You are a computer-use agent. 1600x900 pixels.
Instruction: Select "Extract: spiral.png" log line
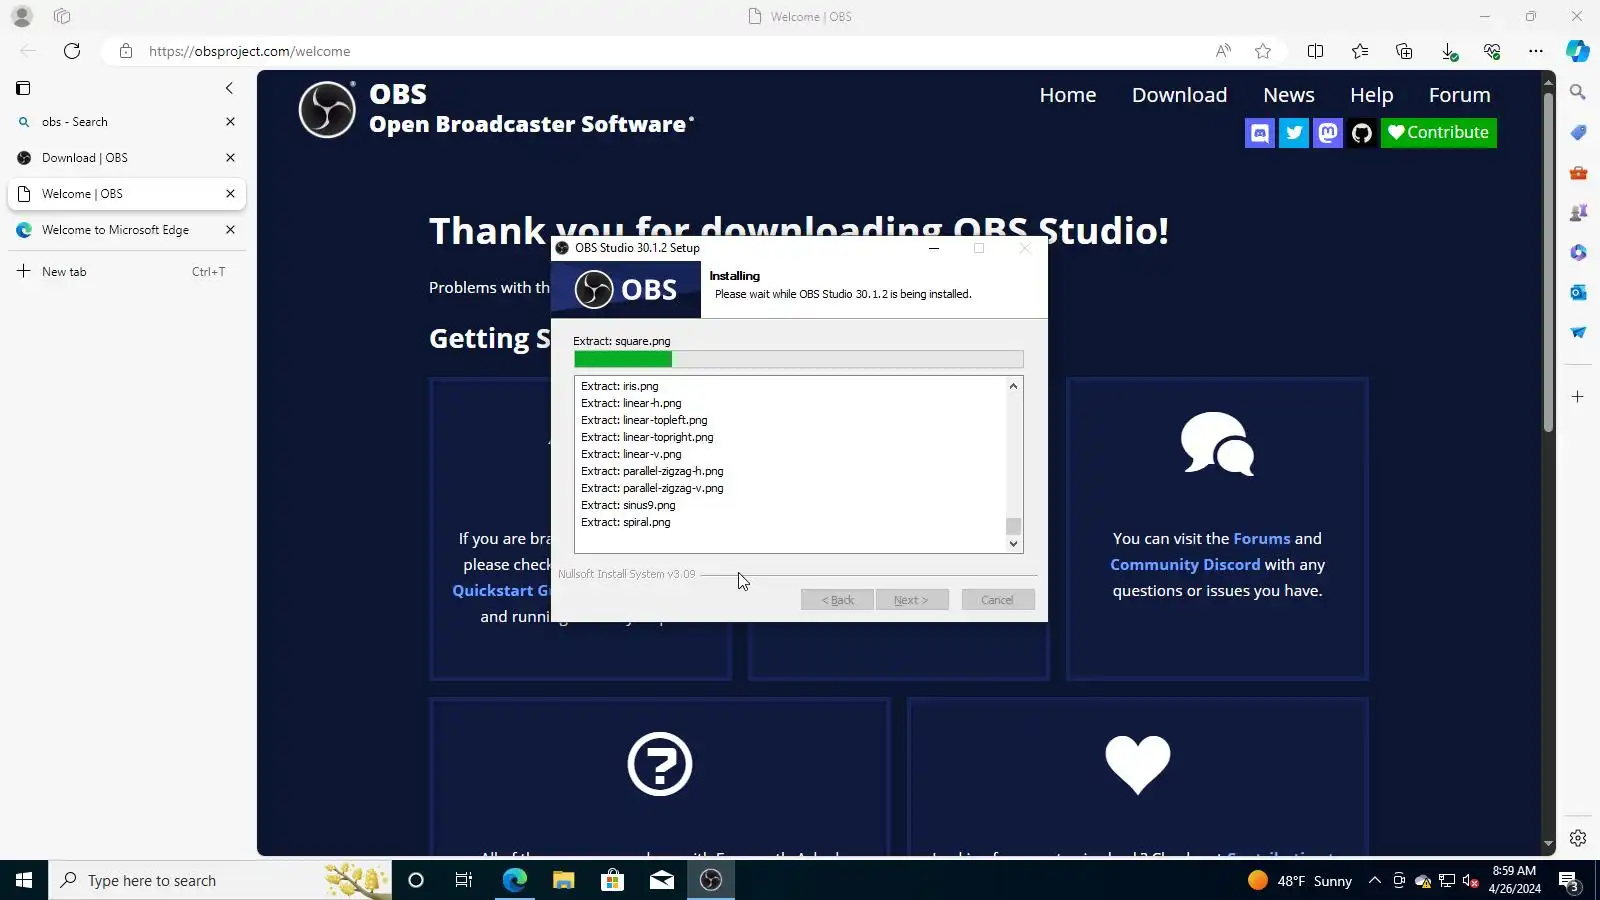(626, 522)
